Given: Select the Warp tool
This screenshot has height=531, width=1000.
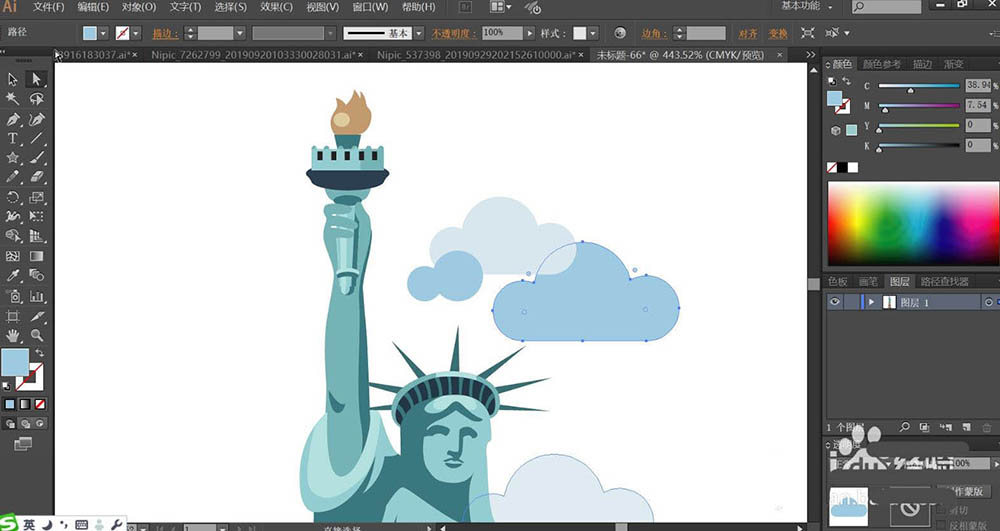Looking at the screenshot, I should [13, 217].
